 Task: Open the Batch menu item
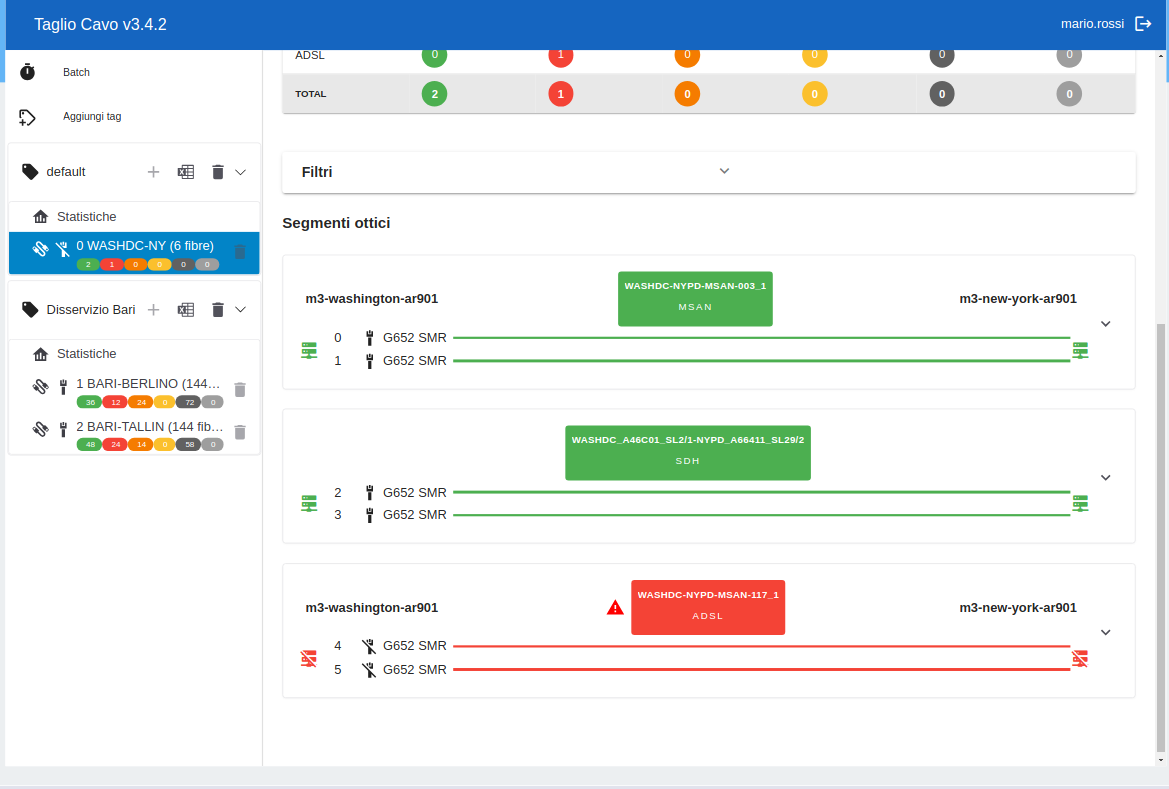[x=76, y=72]
